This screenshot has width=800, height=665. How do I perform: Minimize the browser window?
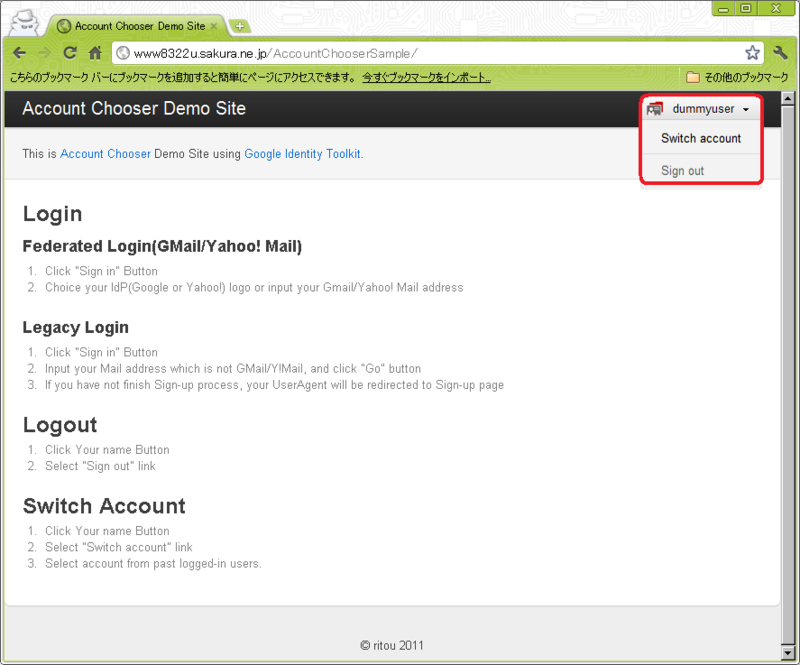point(723,9)
